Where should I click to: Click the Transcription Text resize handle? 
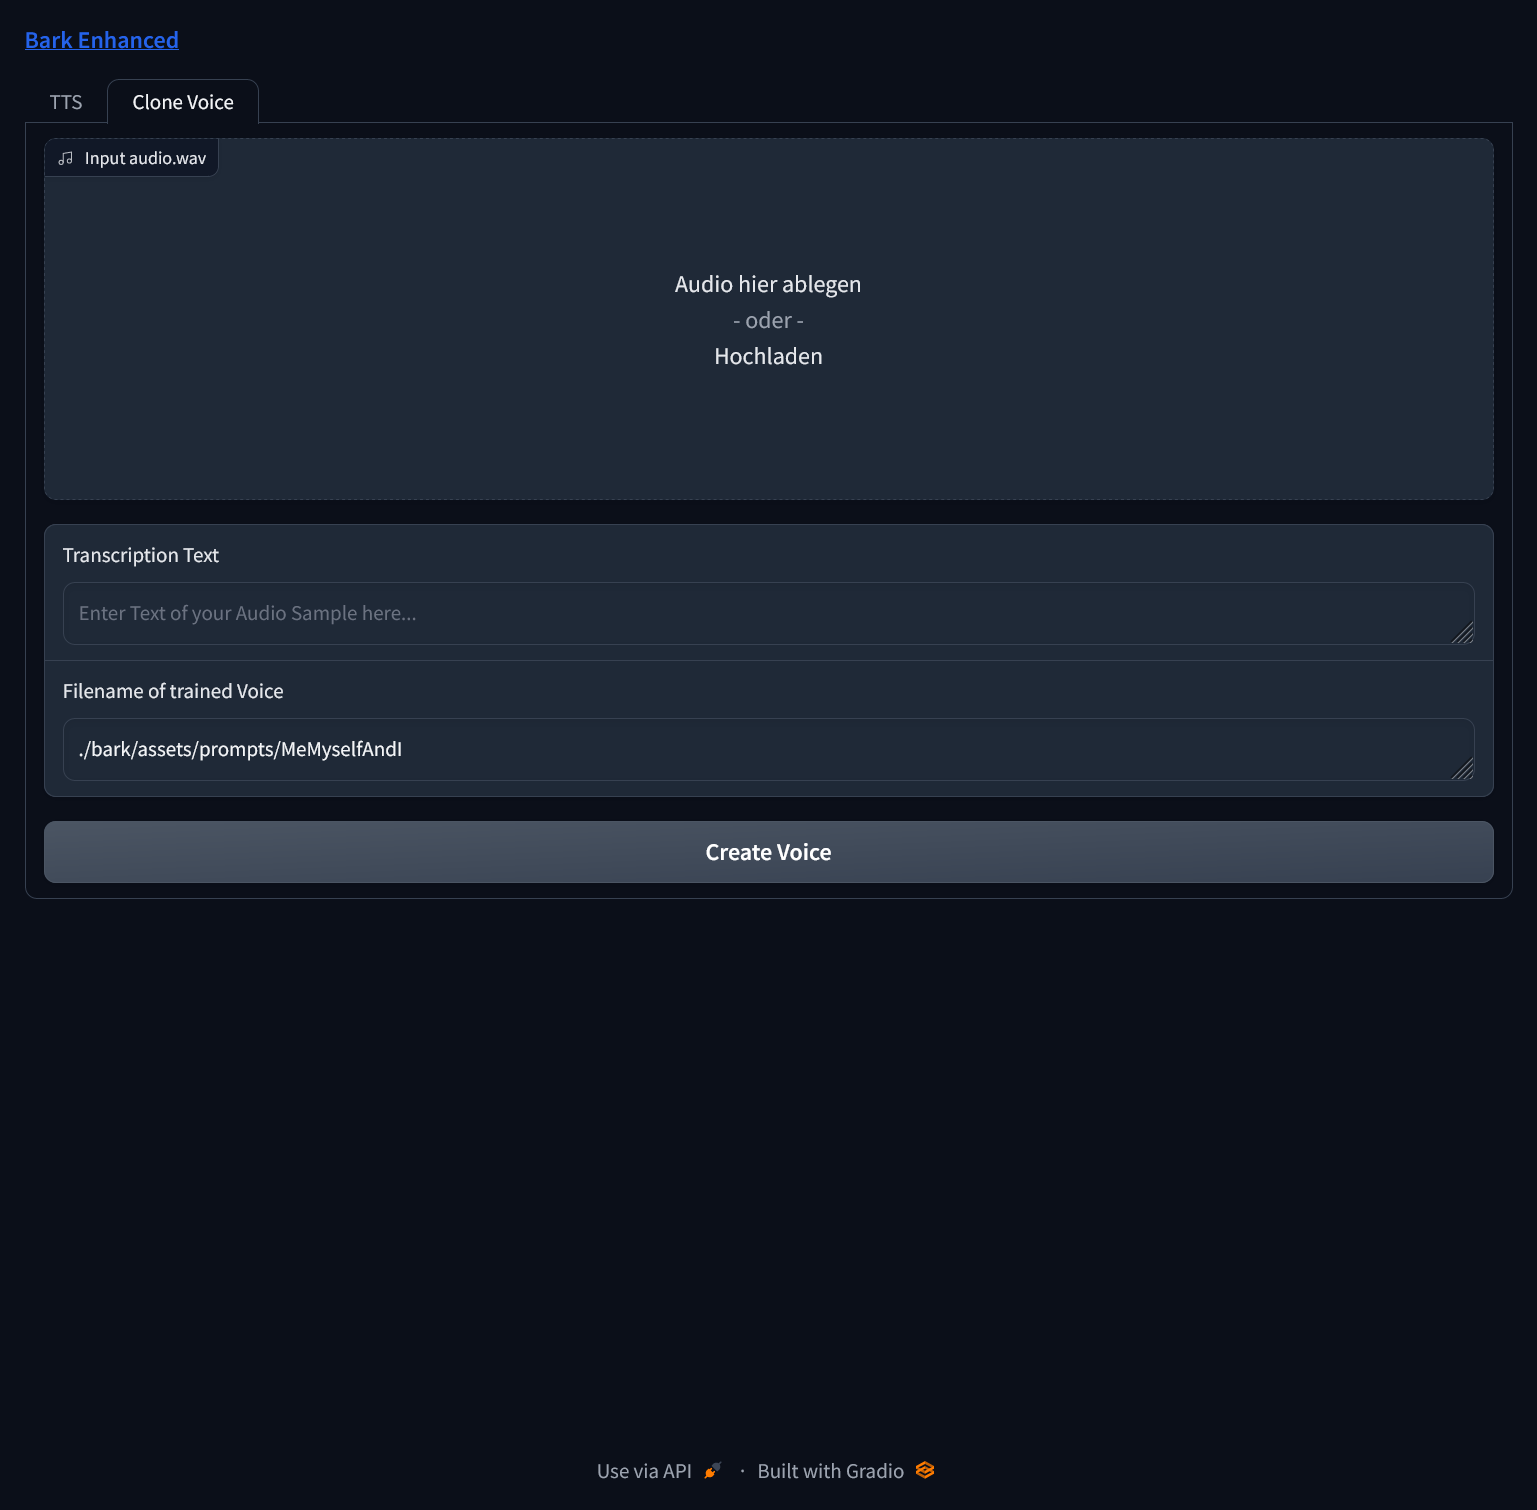(1463, 633)
